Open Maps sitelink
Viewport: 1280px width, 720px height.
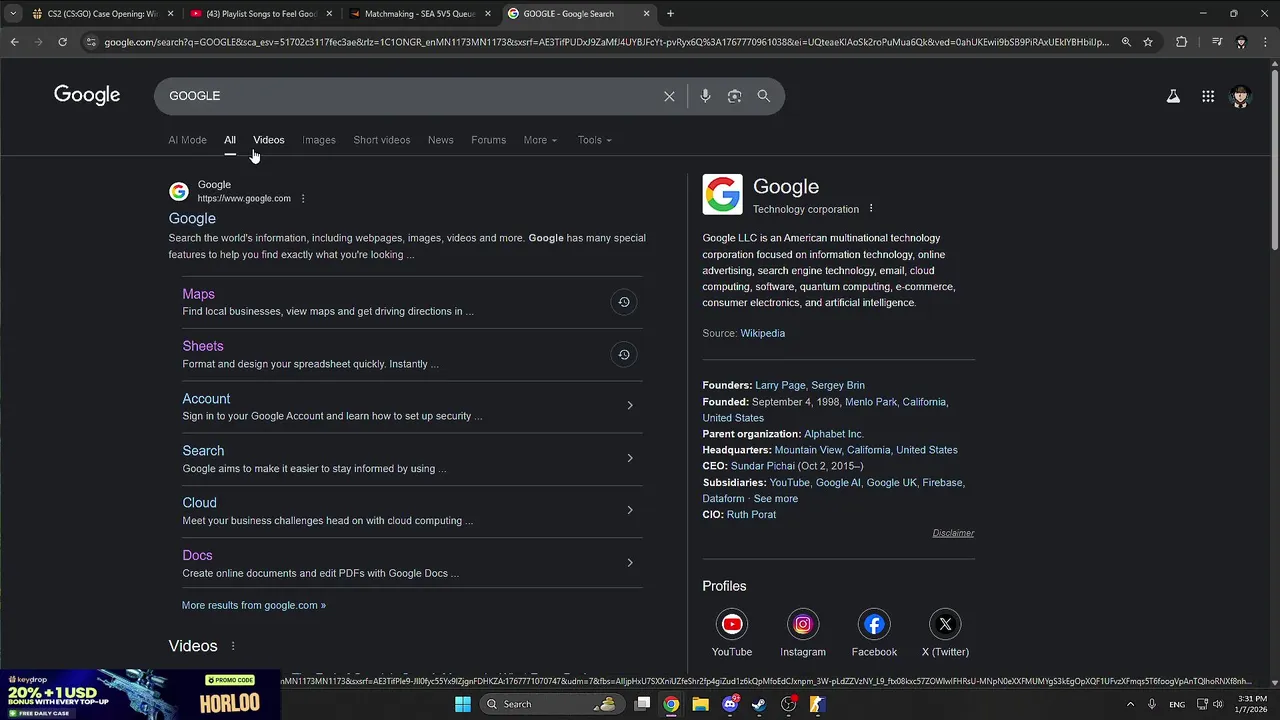(198, 294)
